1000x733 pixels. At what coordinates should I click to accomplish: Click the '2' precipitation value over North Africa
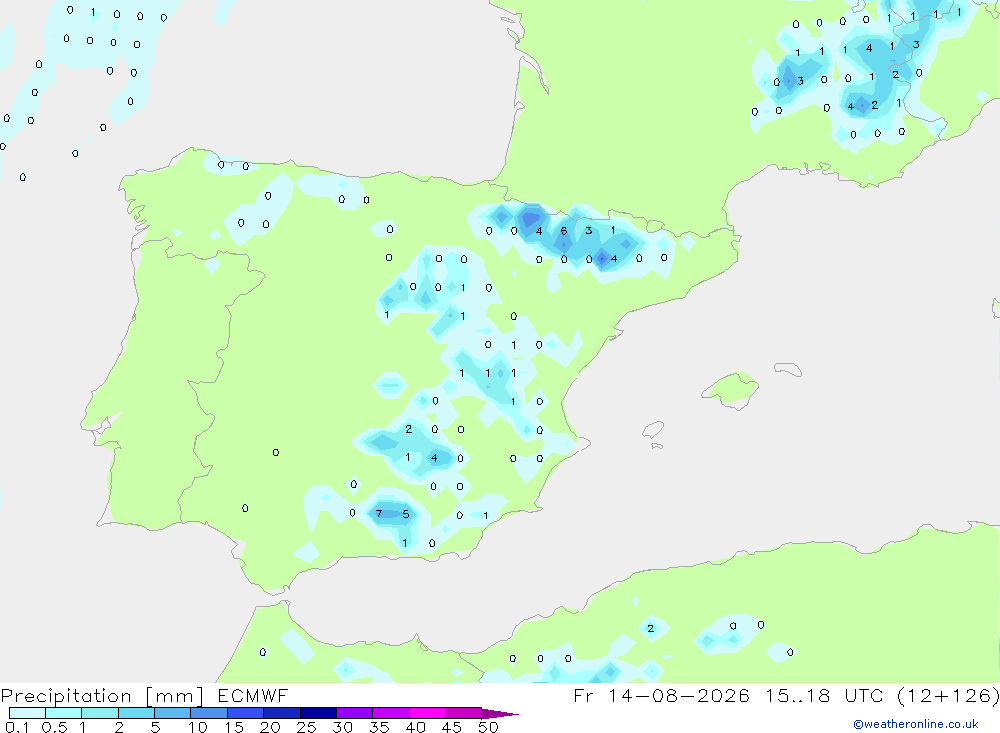(651, 628)
